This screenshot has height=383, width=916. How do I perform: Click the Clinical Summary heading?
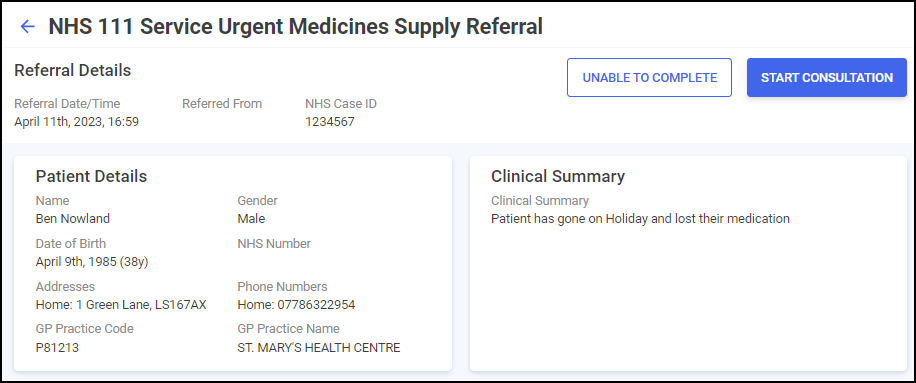click(x=558, y=176)
